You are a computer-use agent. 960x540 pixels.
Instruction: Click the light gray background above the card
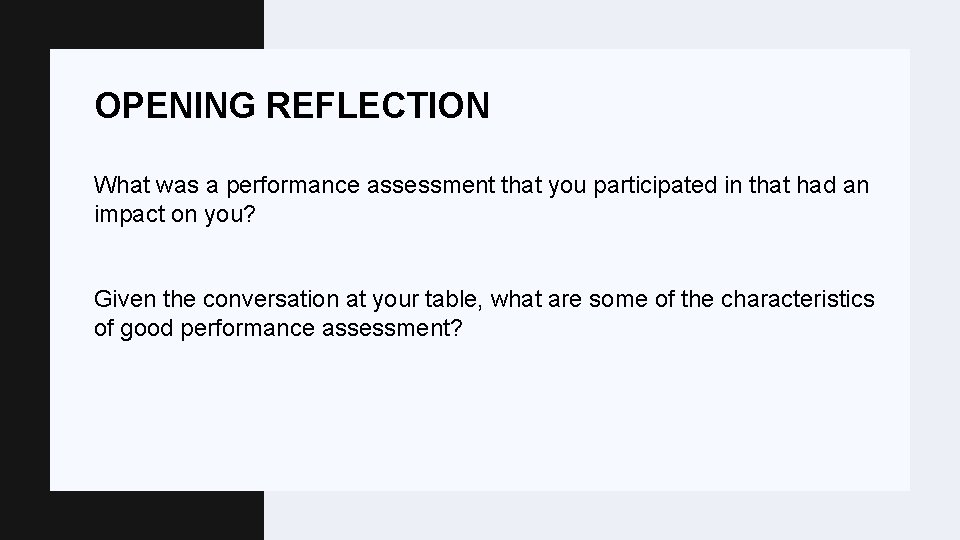point(600,24)
